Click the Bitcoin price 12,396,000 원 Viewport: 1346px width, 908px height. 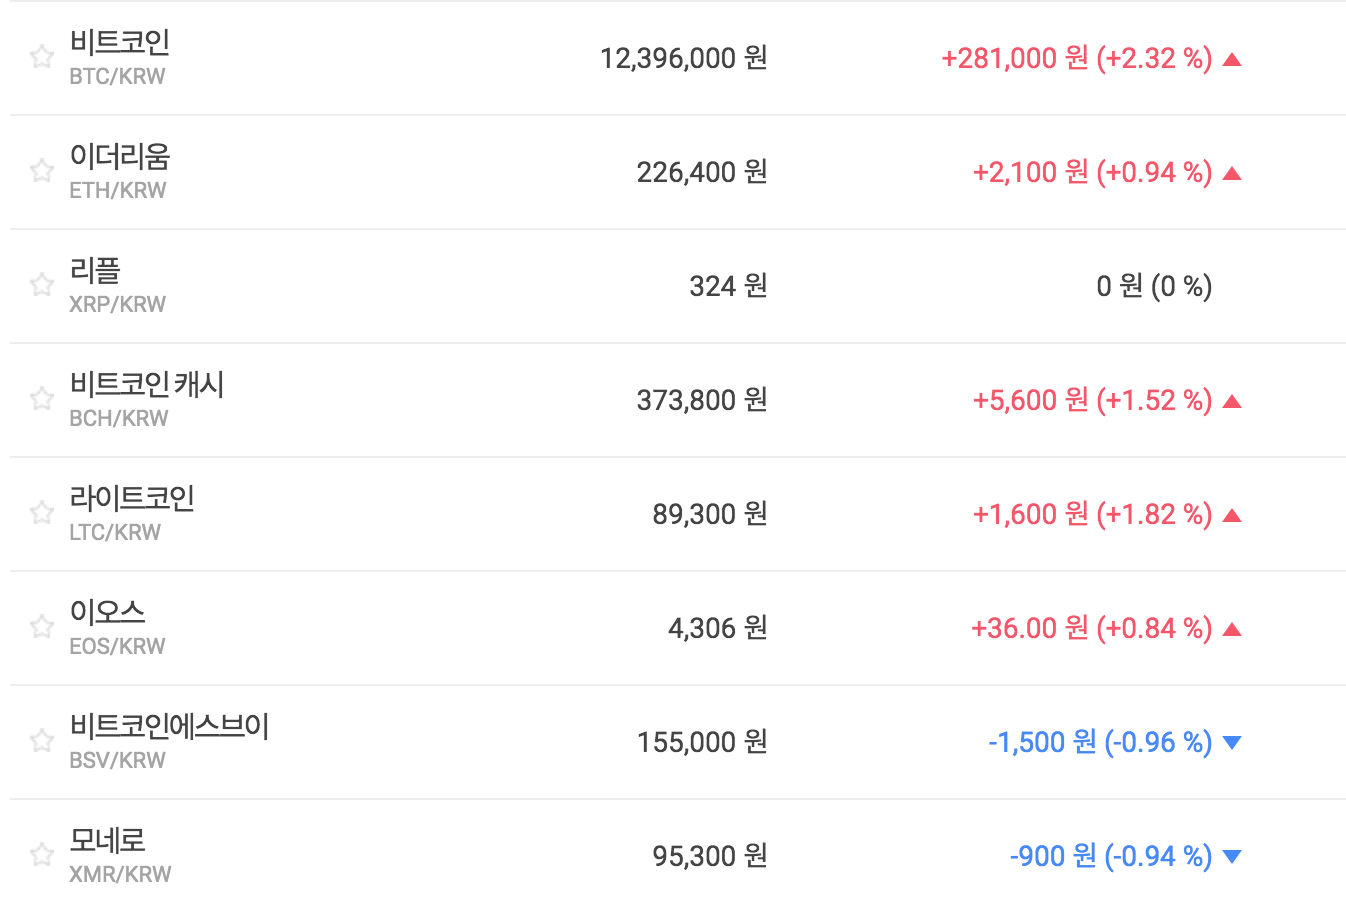683,58
